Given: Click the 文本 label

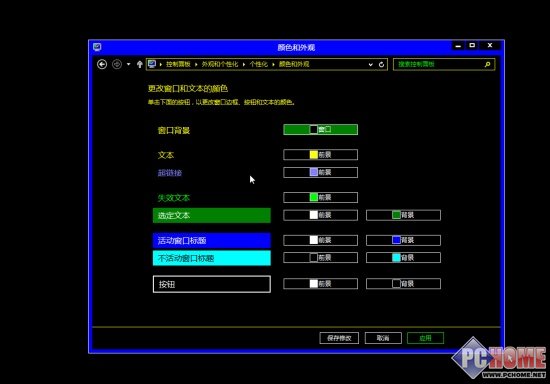Looking at the screenshot, I should pos(166,155).
